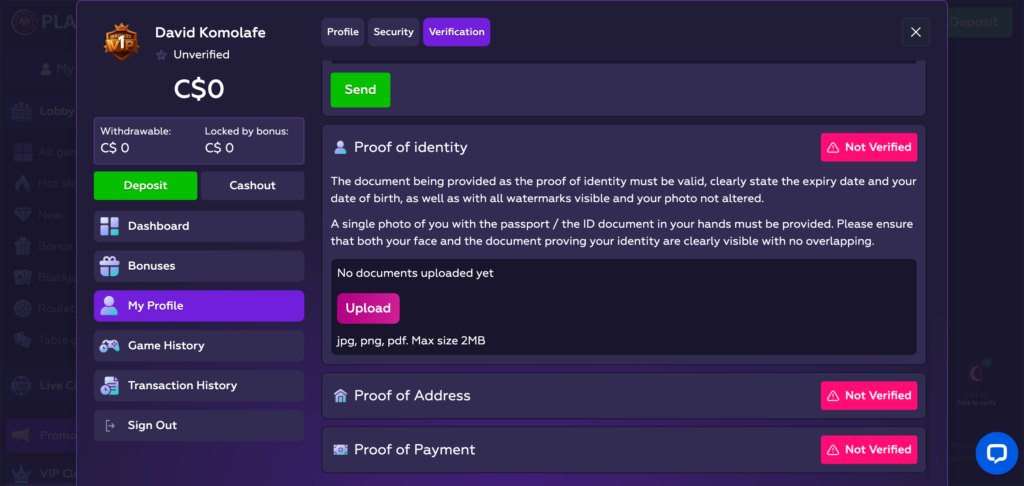Open the live chat bubble icon
1024x486 pixels.
pos(997,453)
